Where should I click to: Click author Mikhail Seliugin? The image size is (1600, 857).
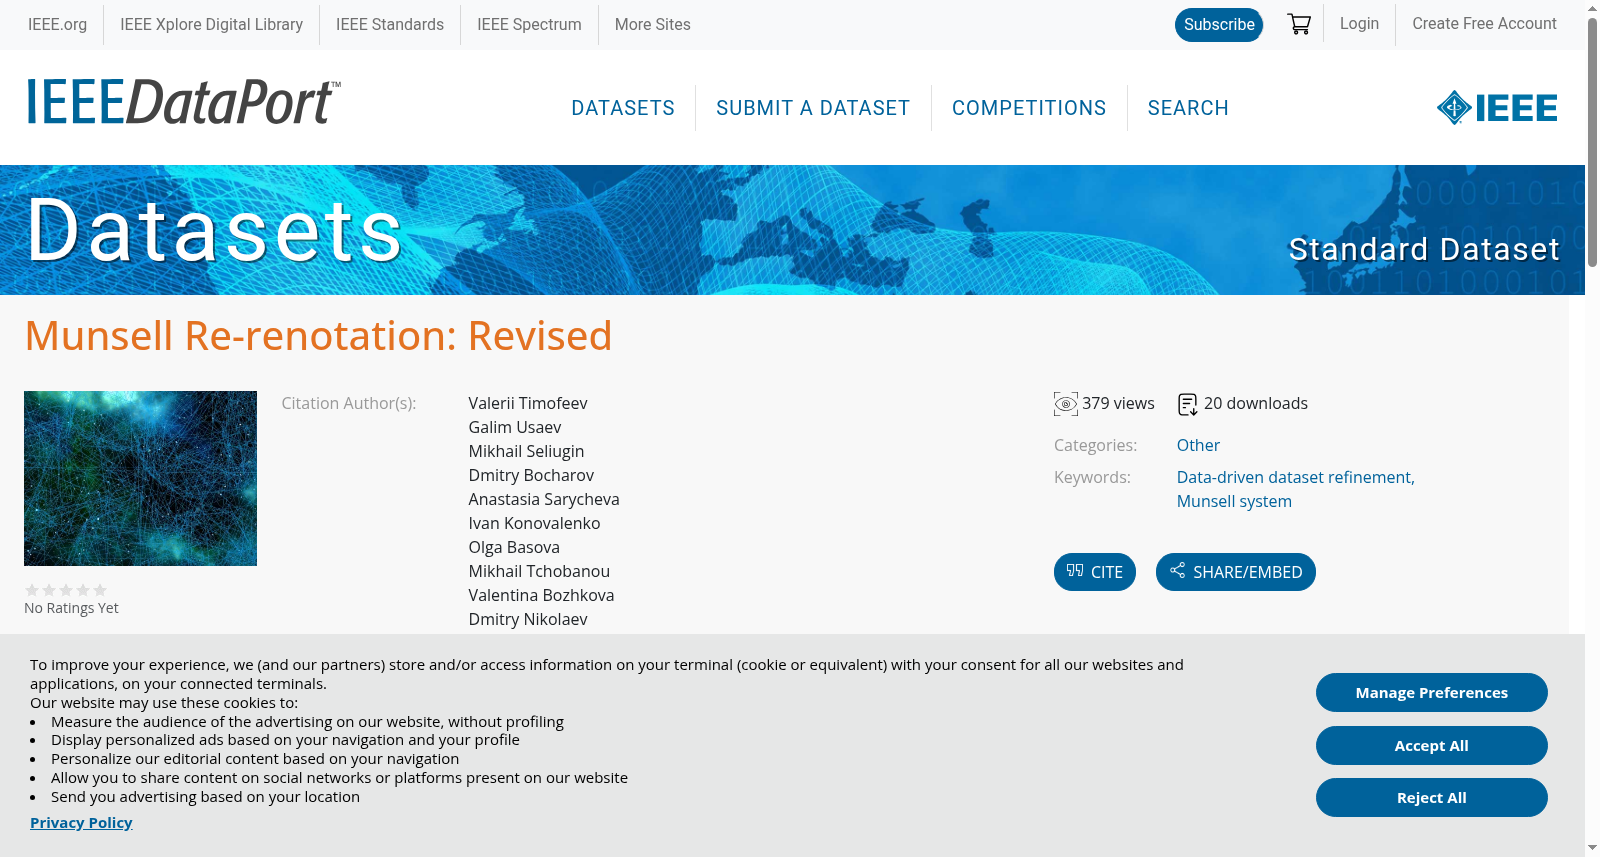coord(526,451)
